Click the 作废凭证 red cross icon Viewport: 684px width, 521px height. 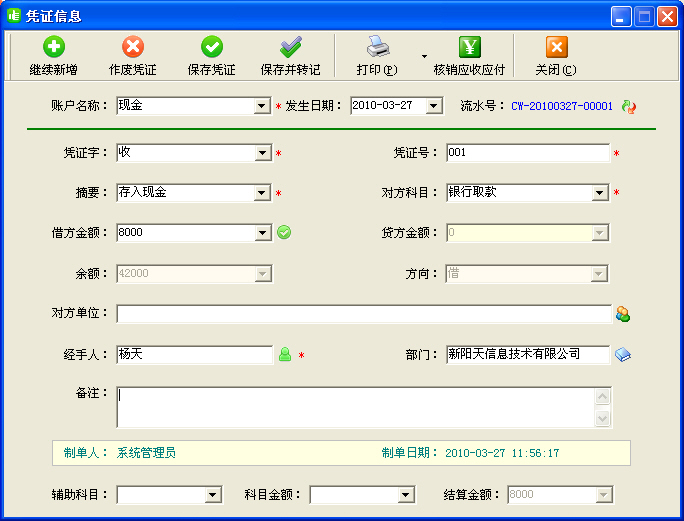click(x=133, y=47)
